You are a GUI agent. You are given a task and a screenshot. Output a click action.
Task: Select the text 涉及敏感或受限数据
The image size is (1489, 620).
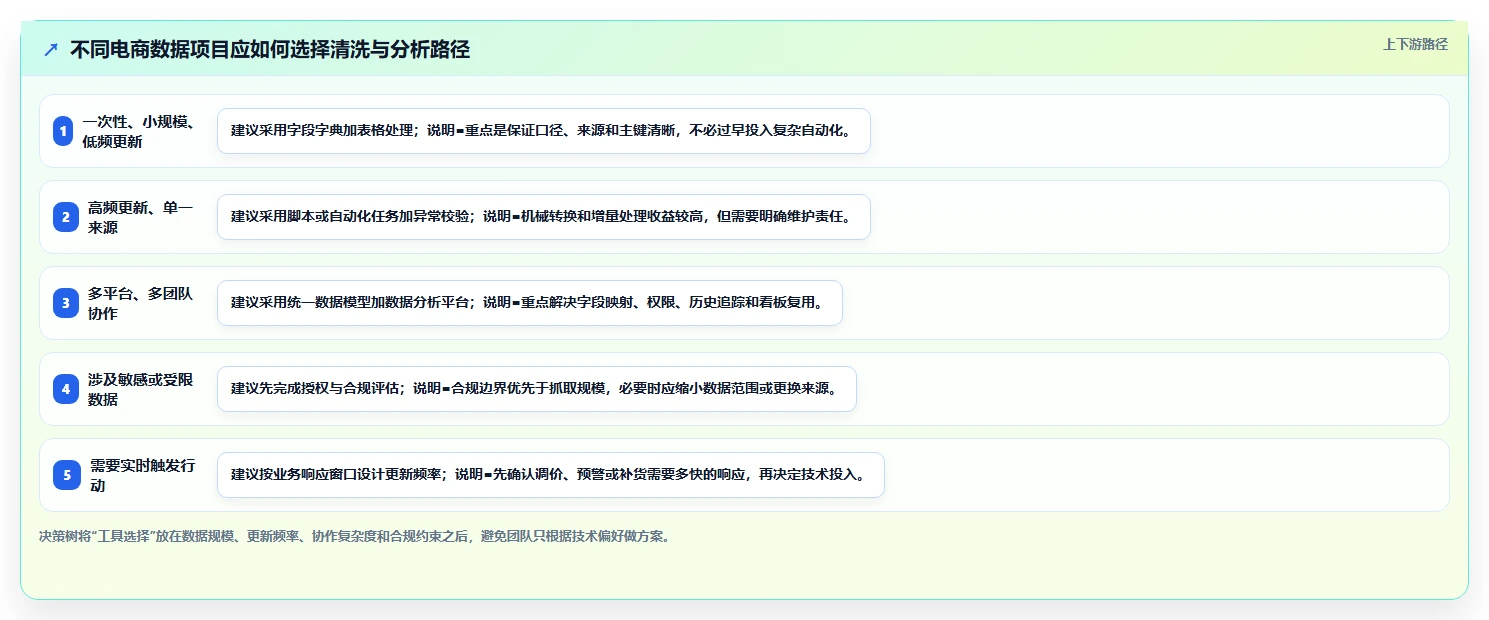click(x=141, y=389)
